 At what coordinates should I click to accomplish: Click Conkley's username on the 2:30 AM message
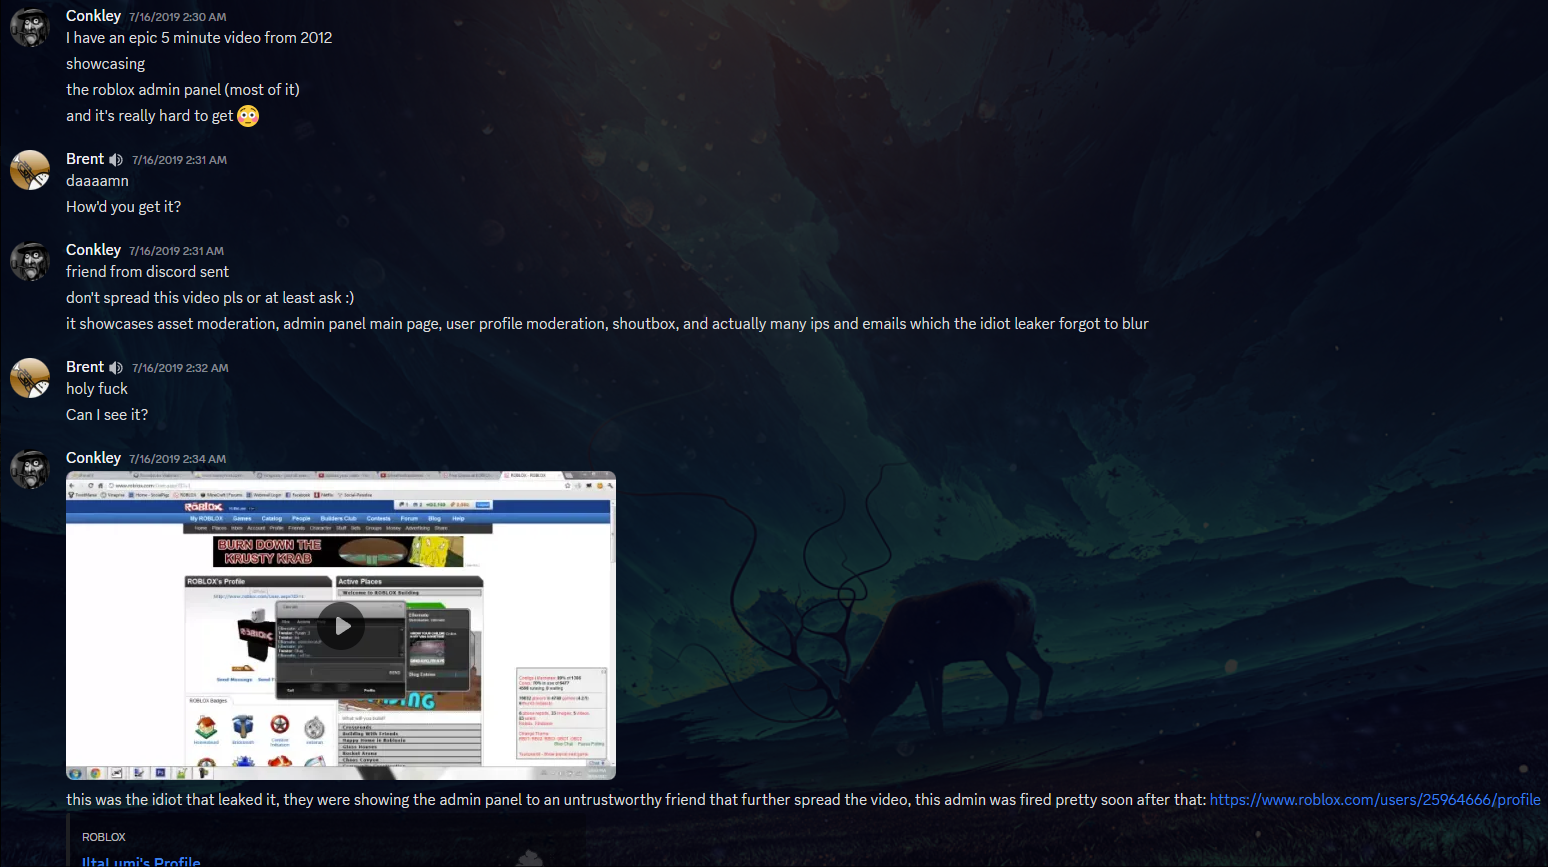click(93, 16)
